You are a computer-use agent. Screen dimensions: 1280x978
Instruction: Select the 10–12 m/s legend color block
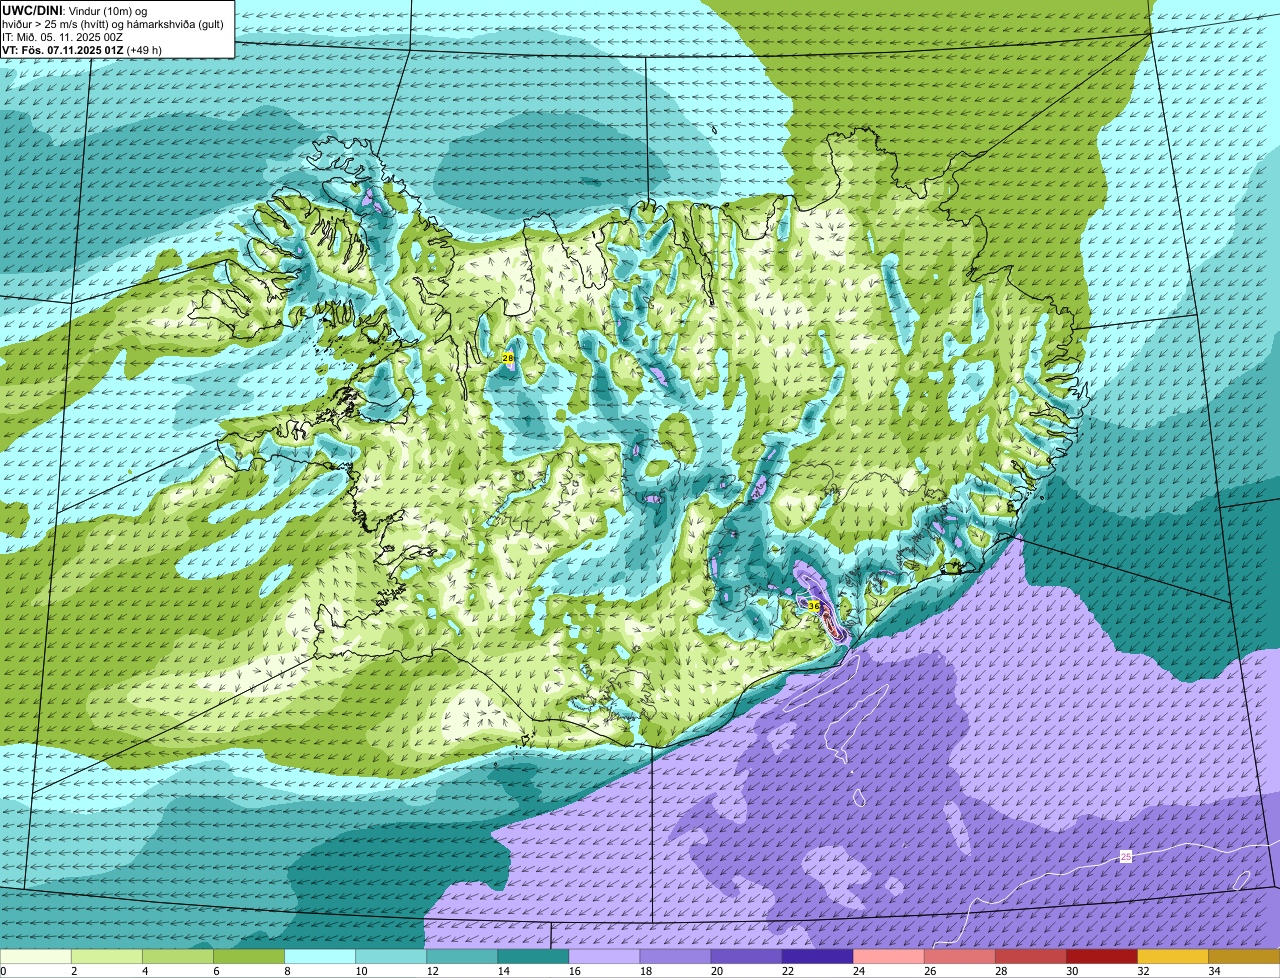pyautogui.click(x=391, y=956)
